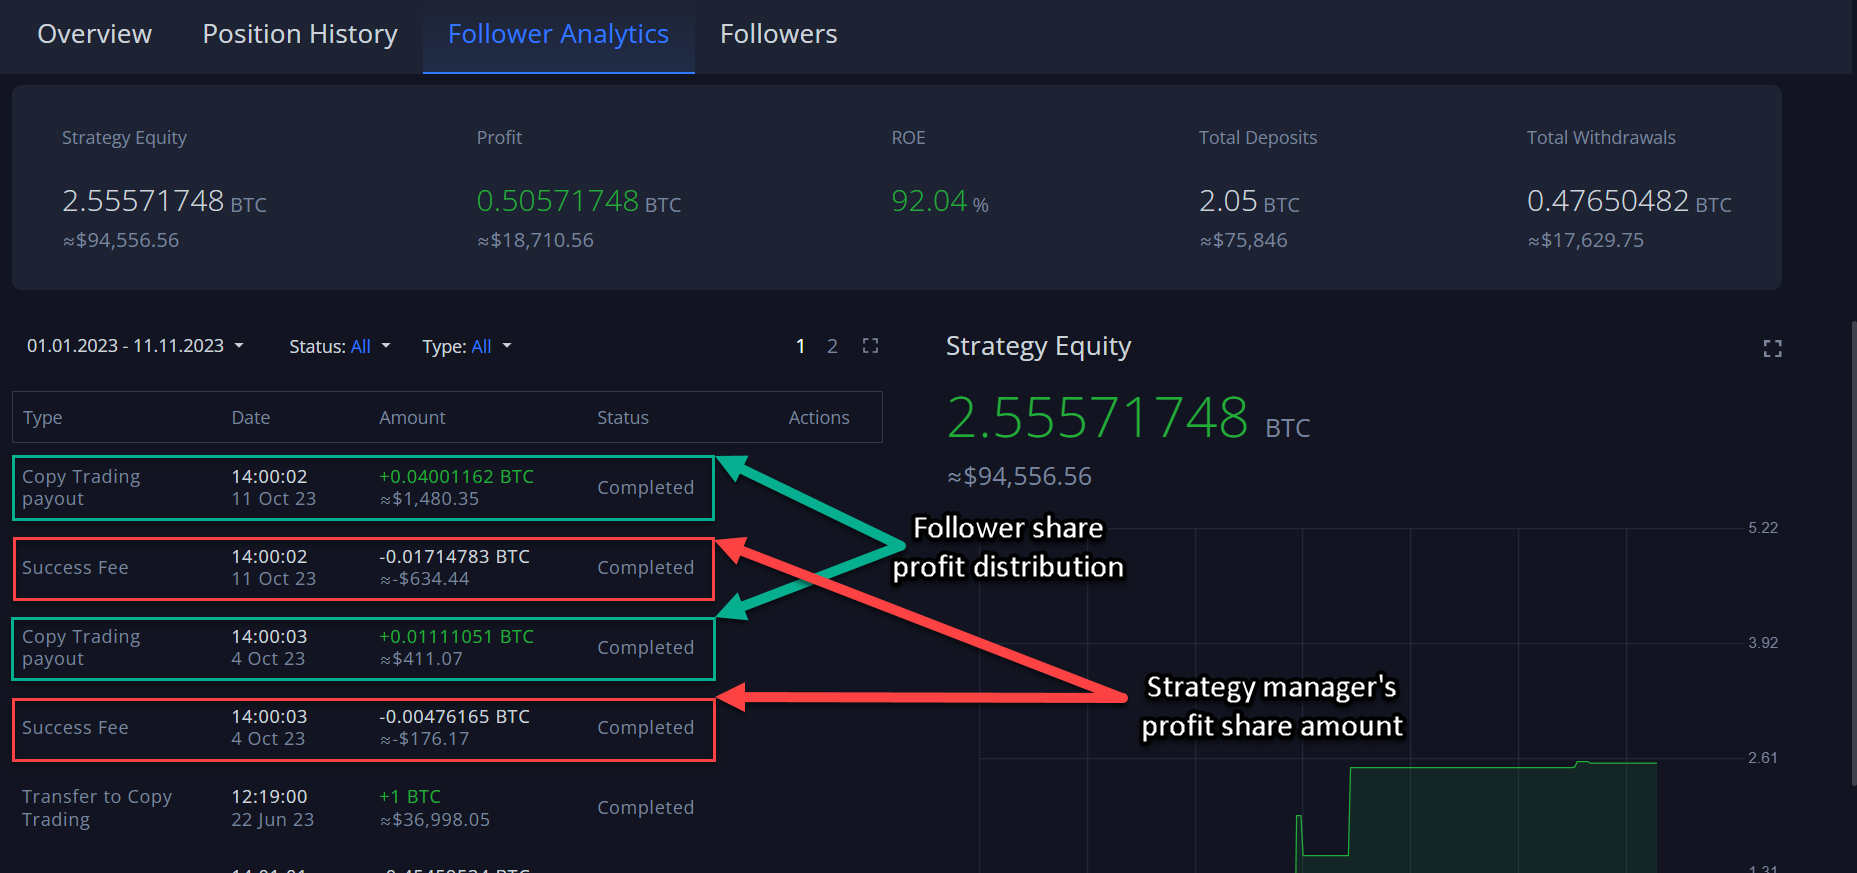Image resolution: width=1857 pixels, height=873 pixels.
Task: Open the Position History tab
Action: coord(300,35)
